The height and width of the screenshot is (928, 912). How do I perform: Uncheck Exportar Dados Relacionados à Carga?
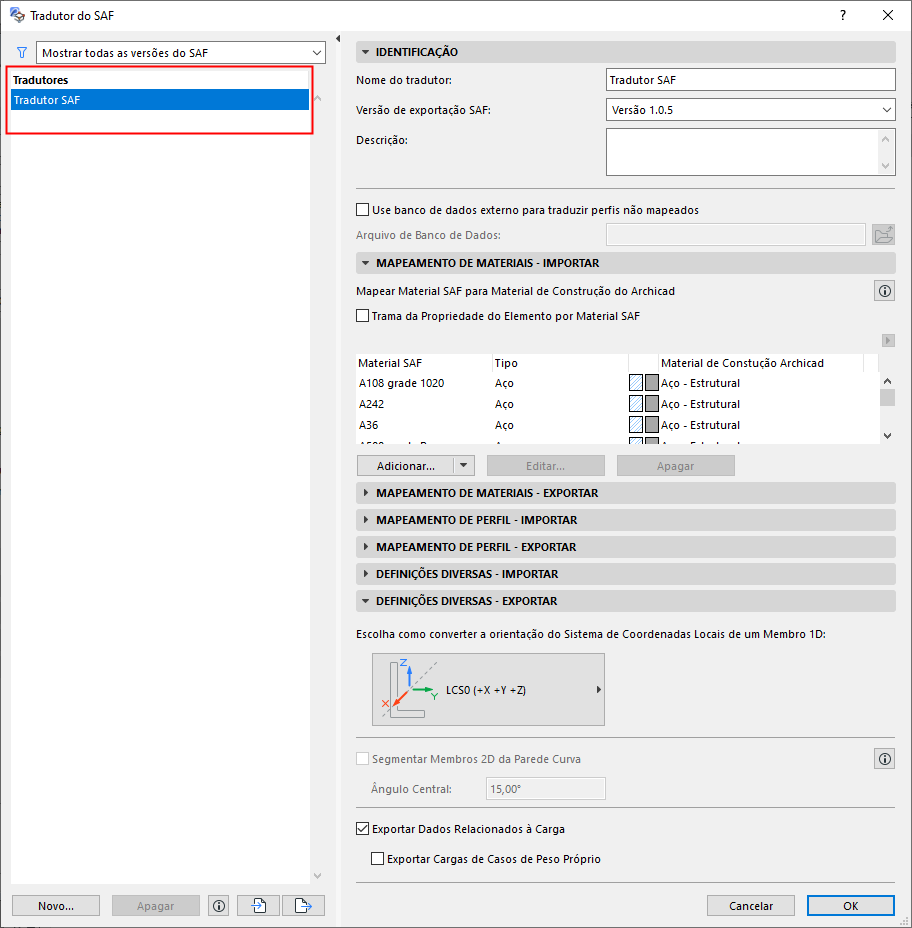(362, 829)
